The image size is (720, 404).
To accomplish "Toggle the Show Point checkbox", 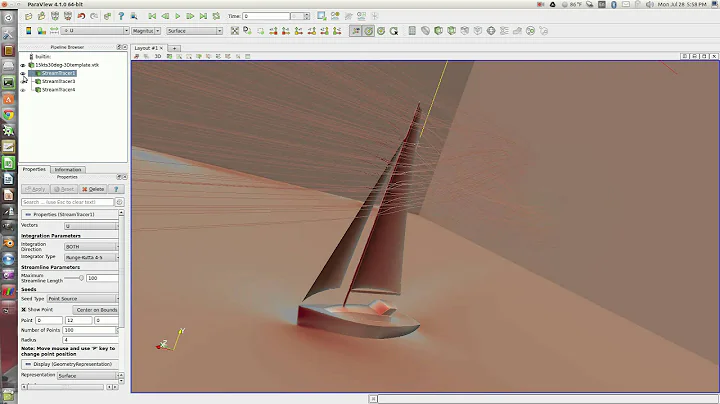I will click(23, 309).
